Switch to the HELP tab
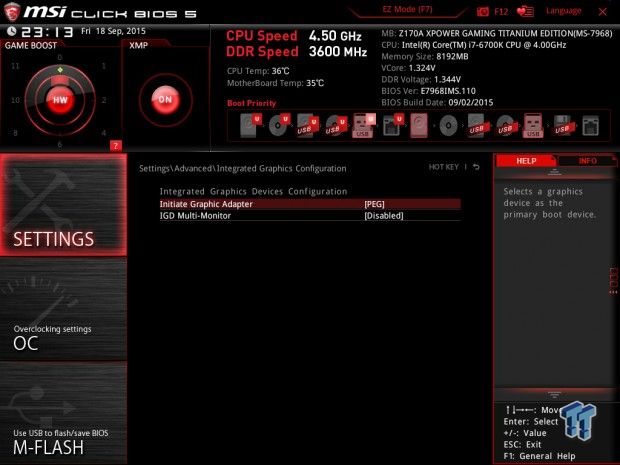The width and height of the screenshot is (620, 465). click(526, 161)
